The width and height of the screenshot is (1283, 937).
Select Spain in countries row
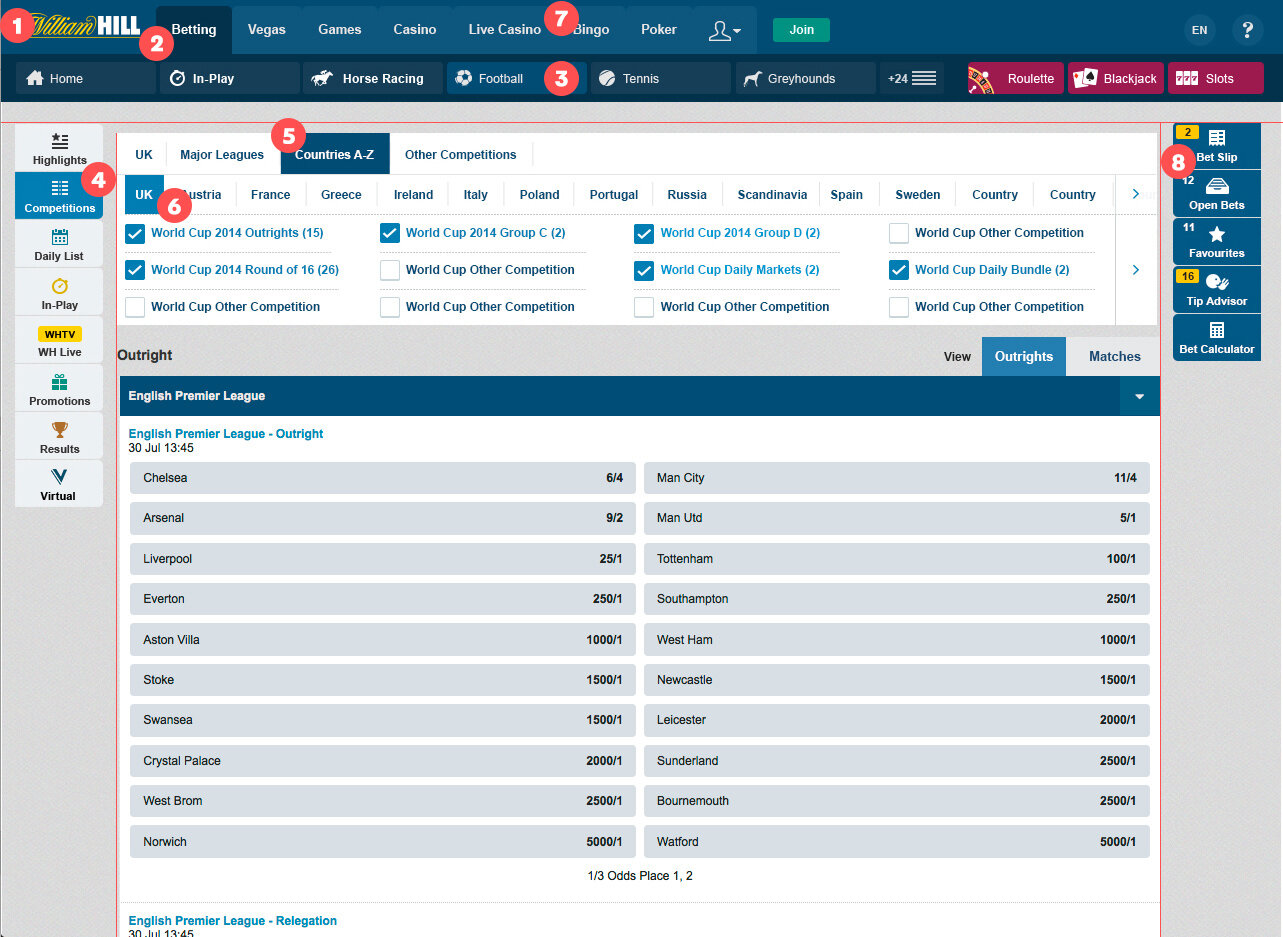point(847,194)
